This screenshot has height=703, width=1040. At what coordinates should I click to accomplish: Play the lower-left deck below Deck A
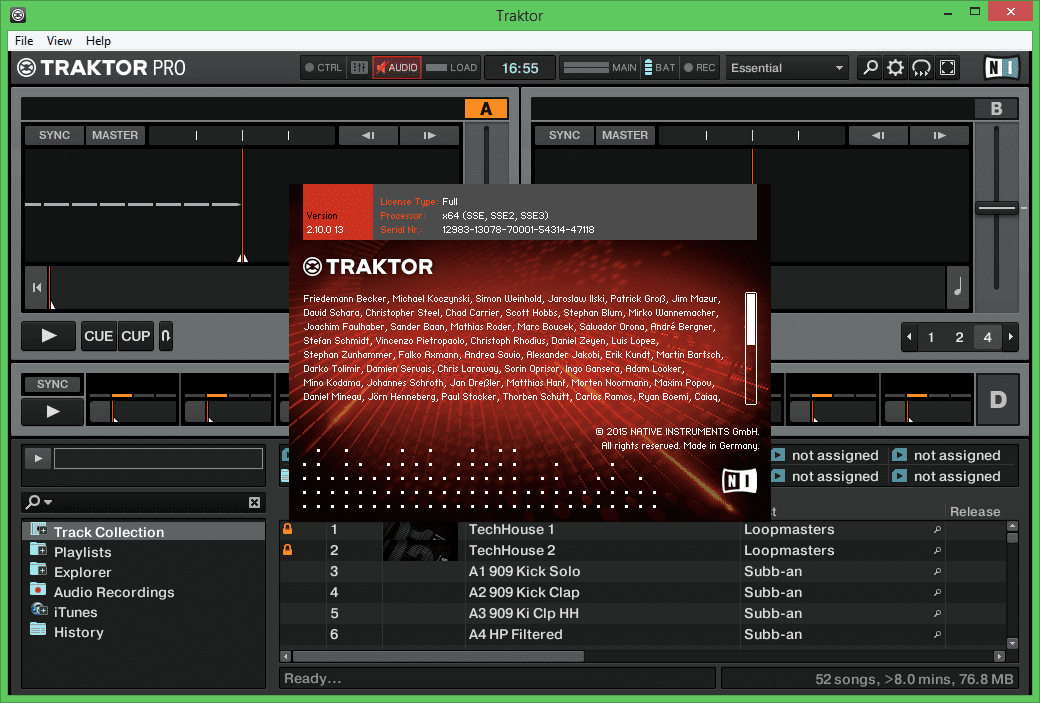(52, 412)
